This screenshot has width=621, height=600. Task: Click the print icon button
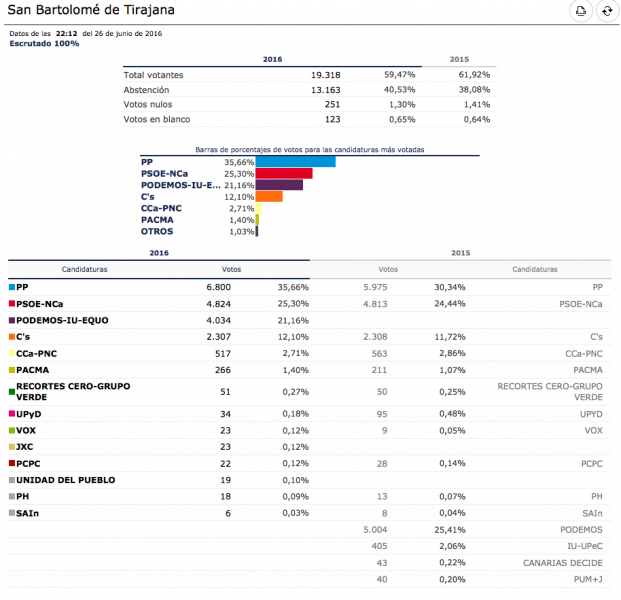[x=580, y=12]
